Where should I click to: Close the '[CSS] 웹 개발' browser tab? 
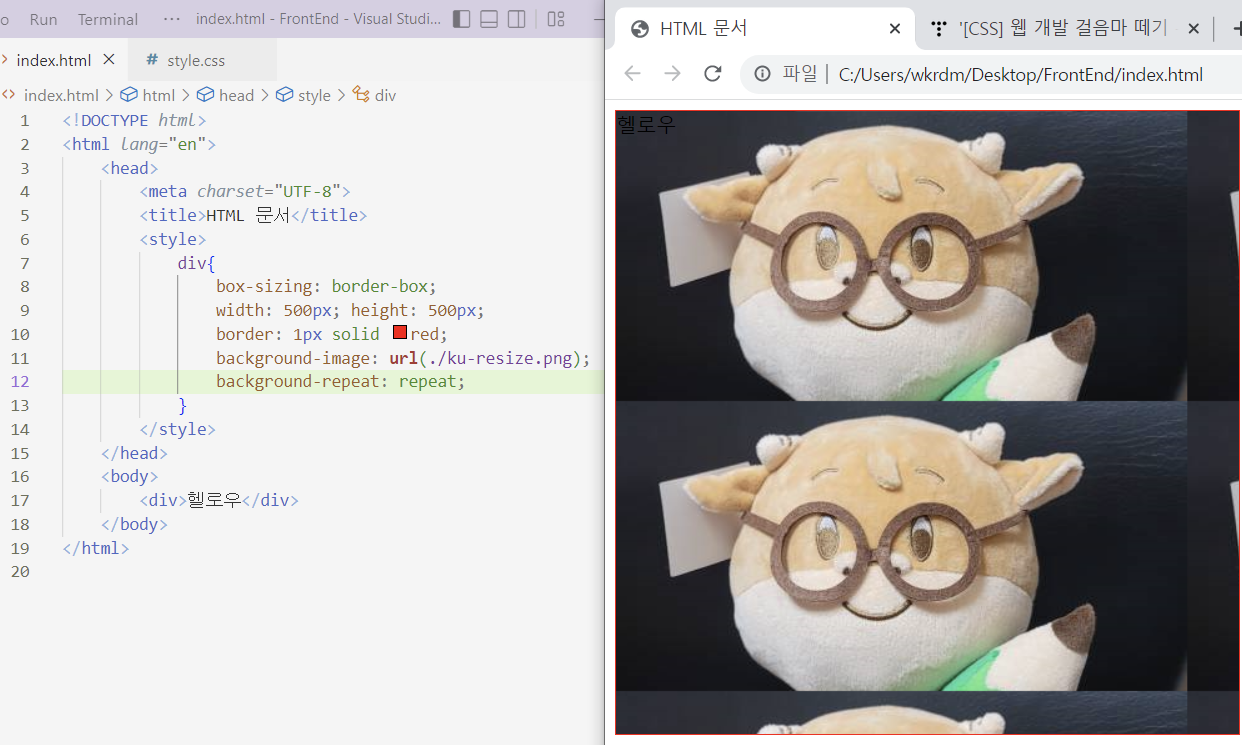[1193, 29]
